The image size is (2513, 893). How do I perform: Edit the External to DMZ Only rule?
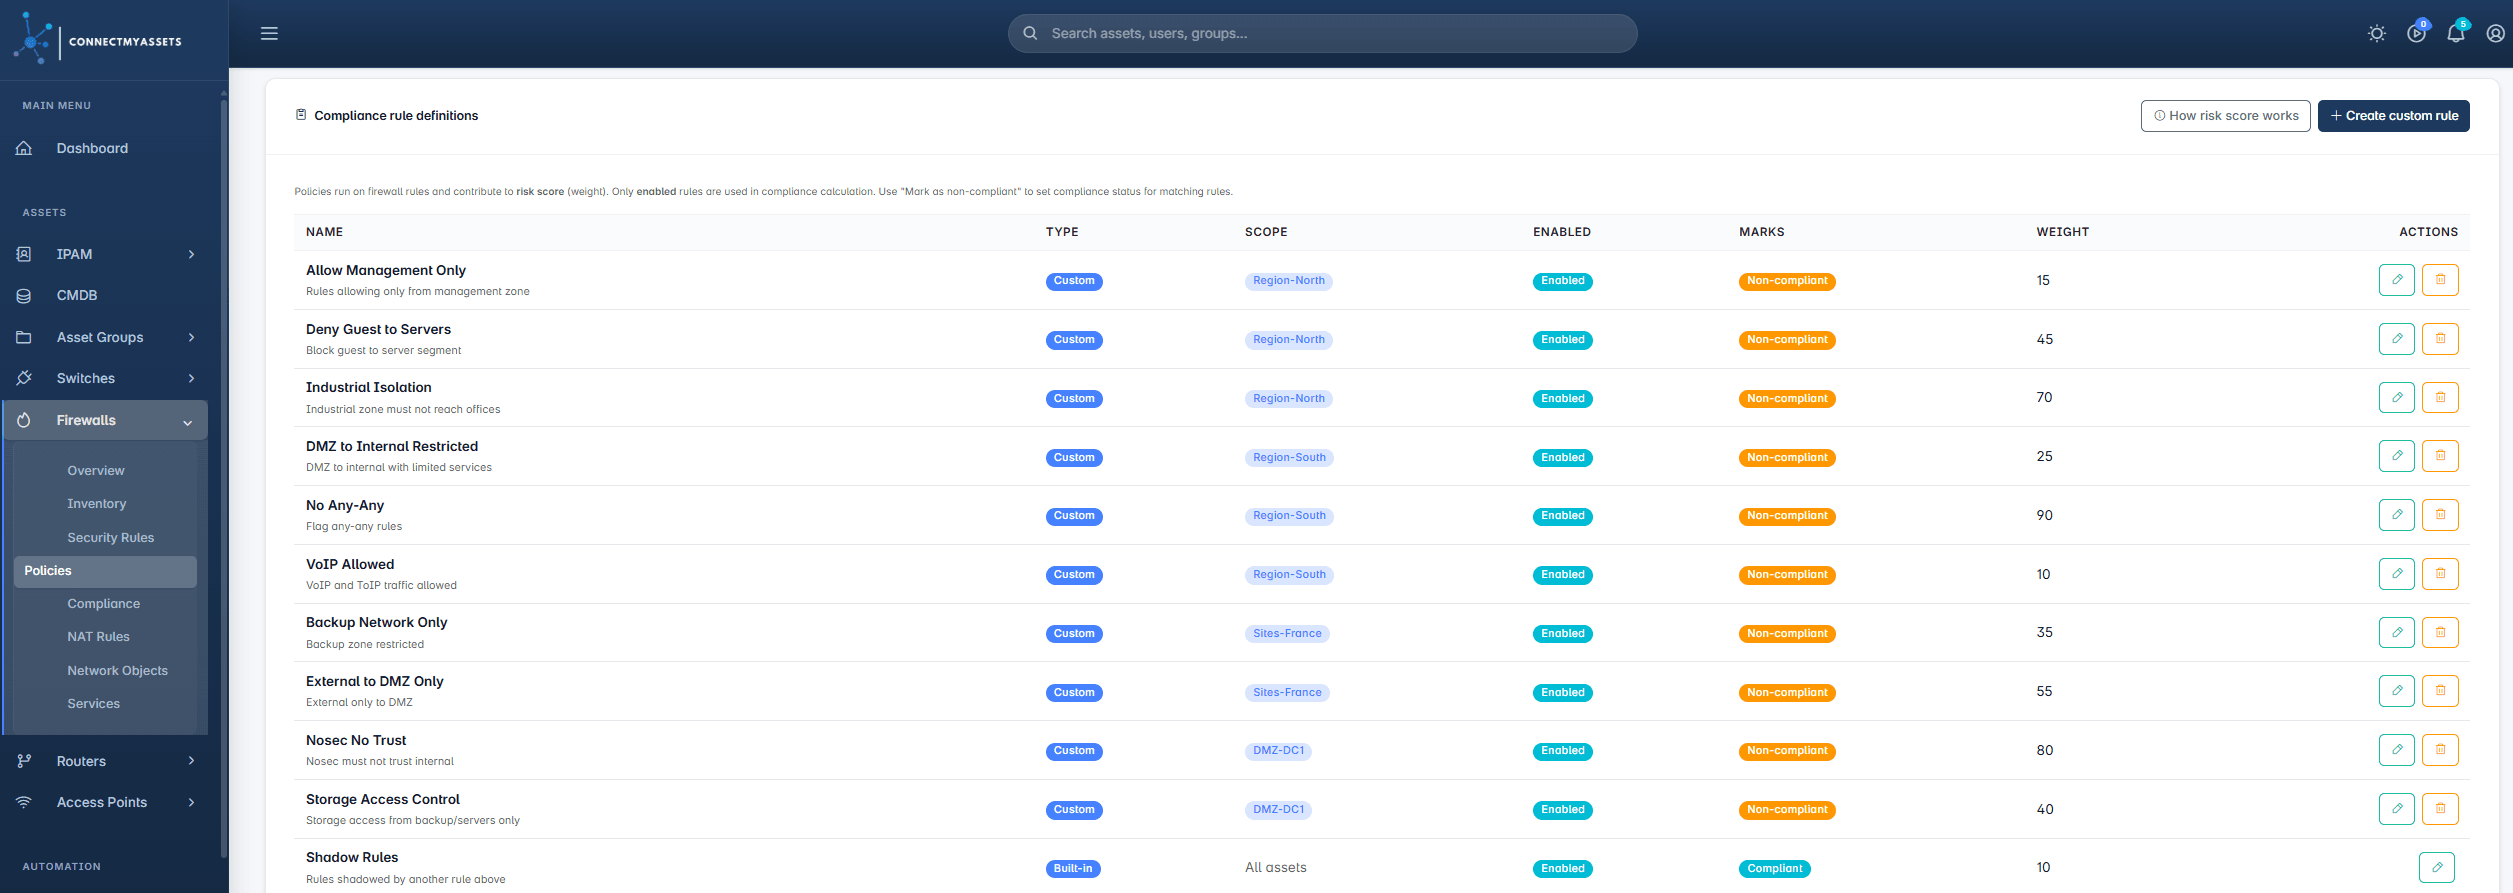pos(2397,691)
